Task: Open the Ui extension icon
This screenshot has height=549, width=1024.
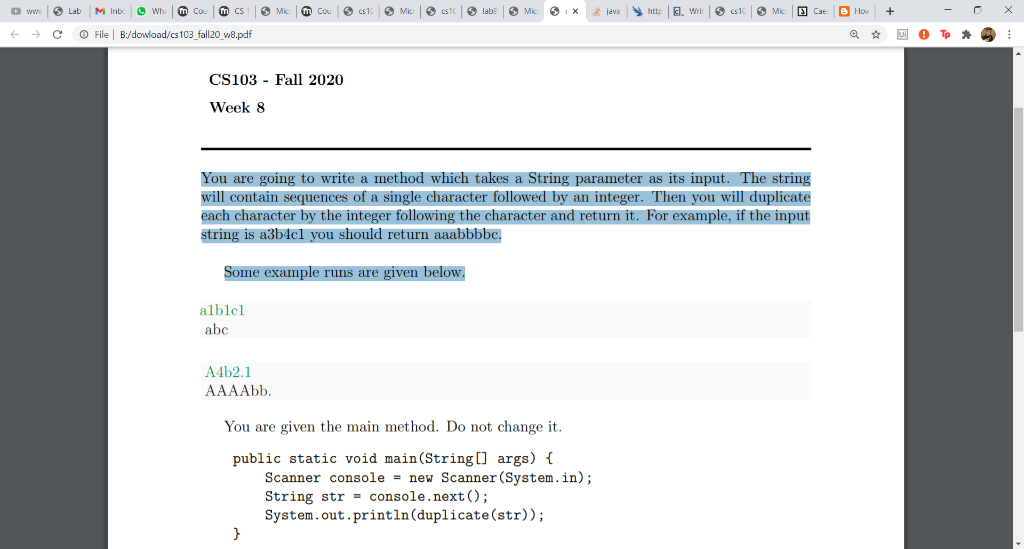Action: [x=903, y=35]
